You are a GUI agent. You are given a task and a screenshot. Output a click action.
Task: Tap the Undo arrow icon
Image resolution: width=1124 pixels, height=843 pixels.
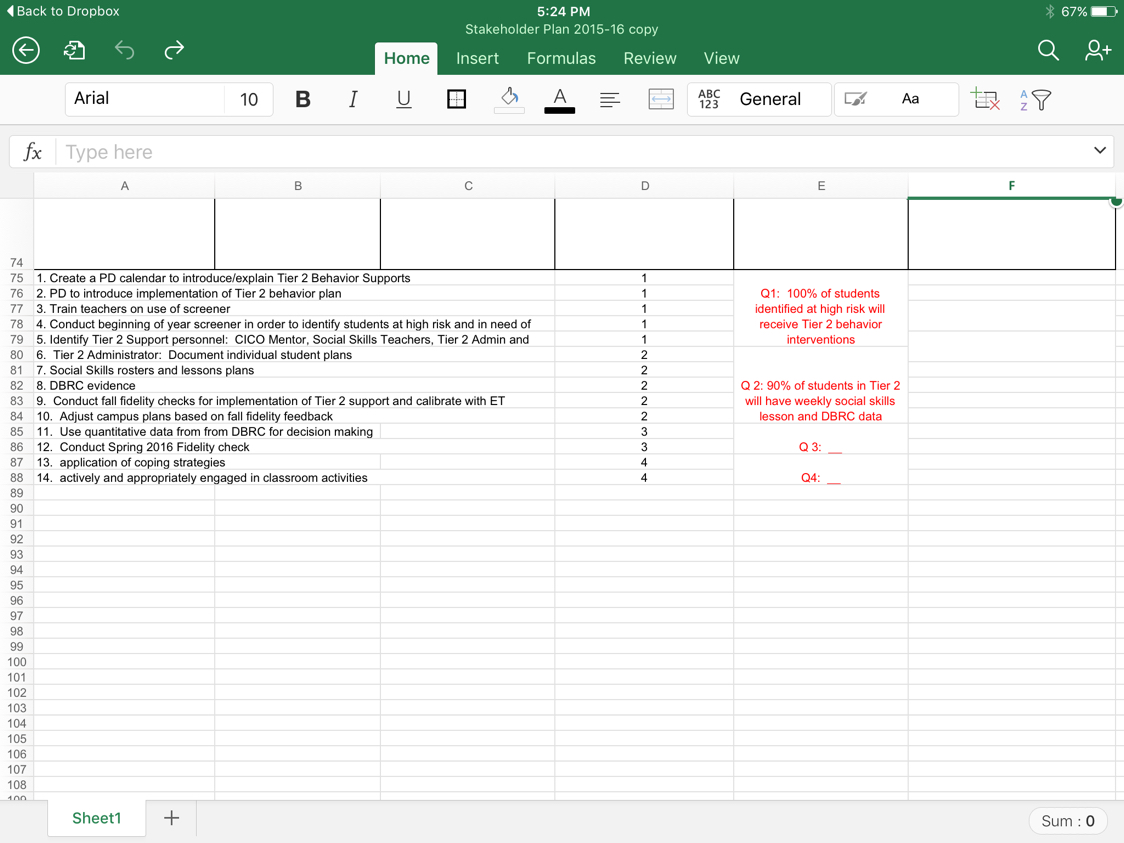coord(124,50)
